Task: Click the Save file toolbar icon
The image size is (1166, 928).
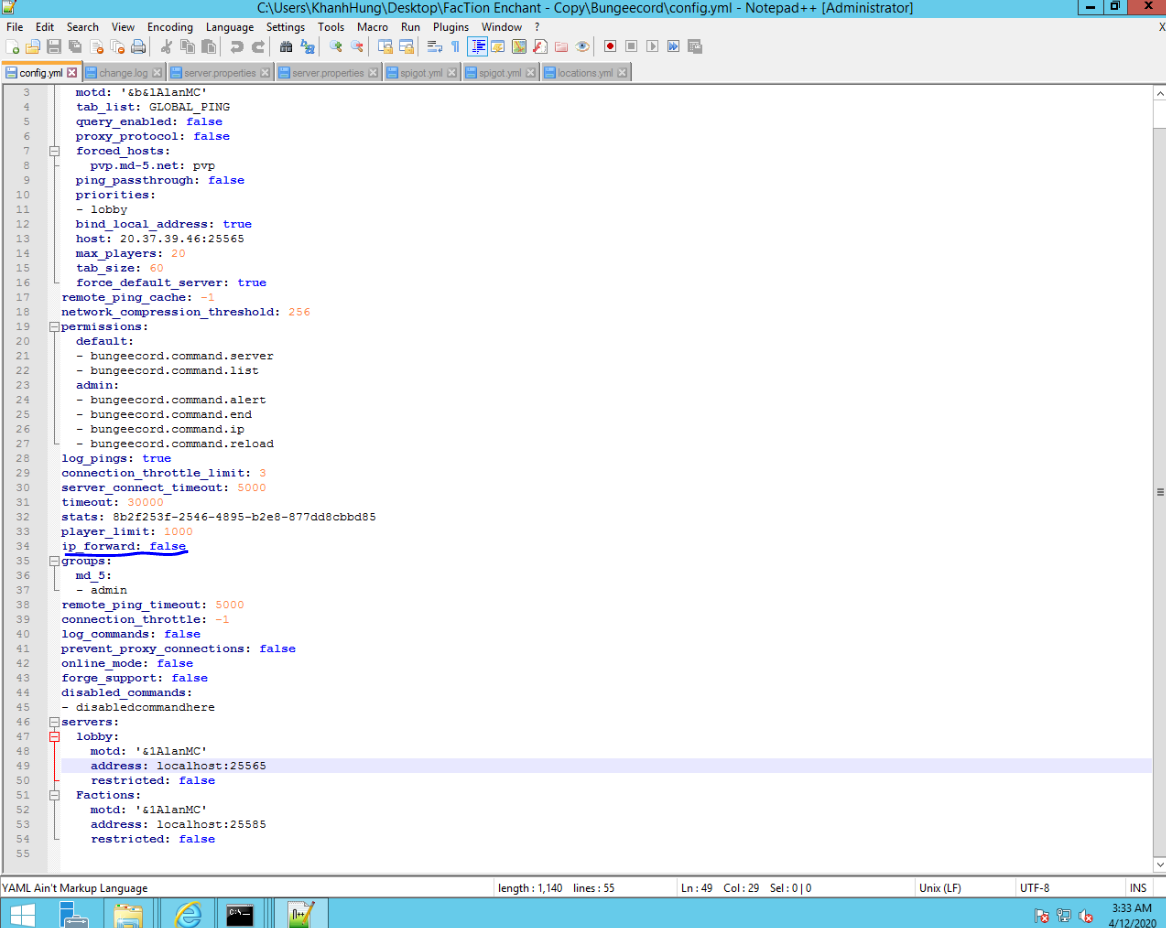Action: (54, 47)
